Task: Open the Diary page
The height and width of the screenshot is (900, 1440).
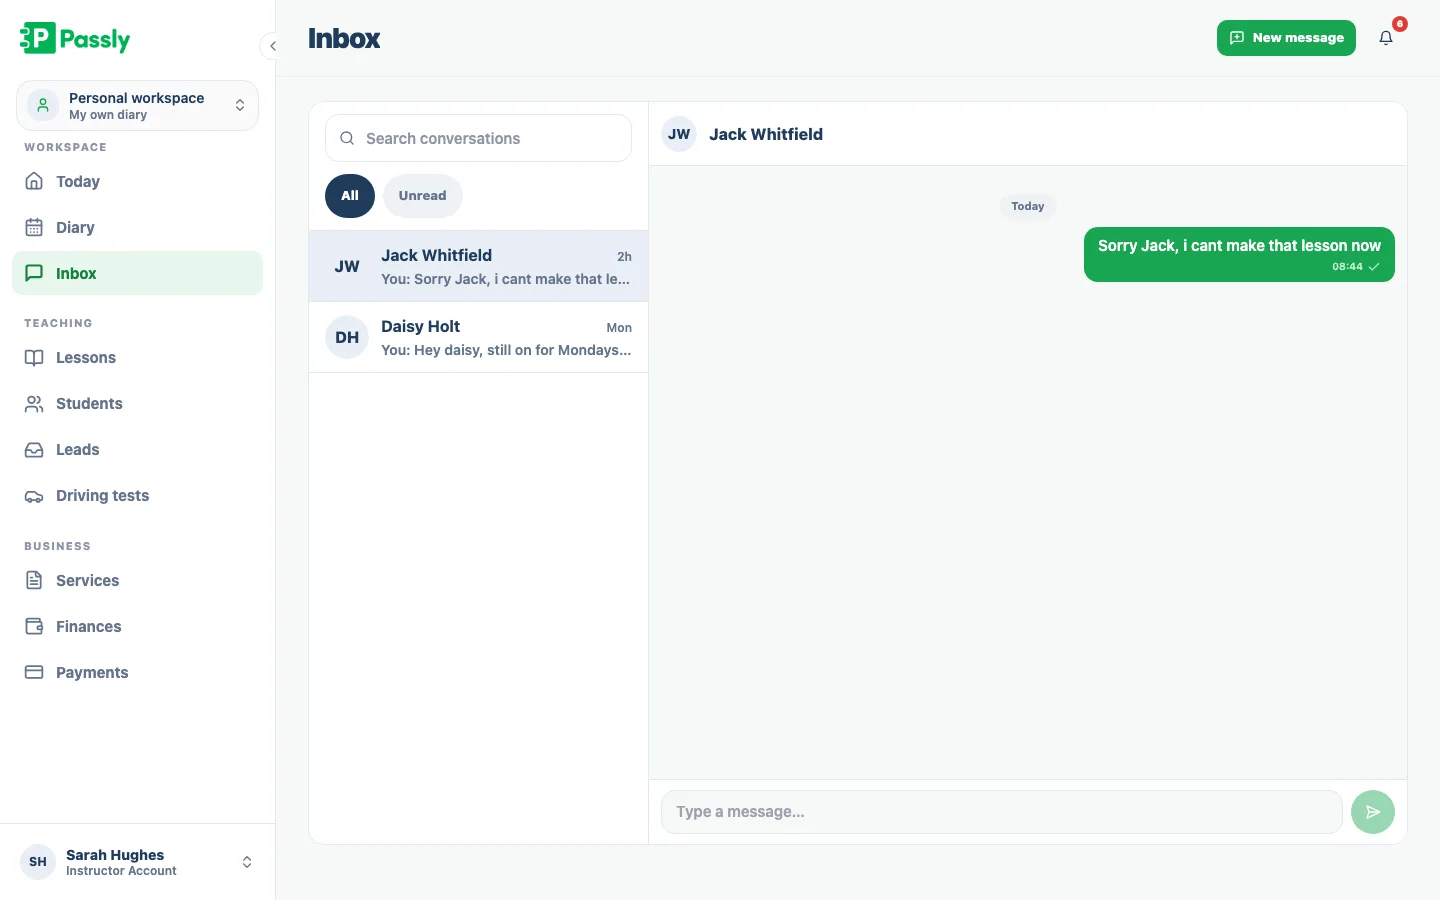Action: point(137,227)
